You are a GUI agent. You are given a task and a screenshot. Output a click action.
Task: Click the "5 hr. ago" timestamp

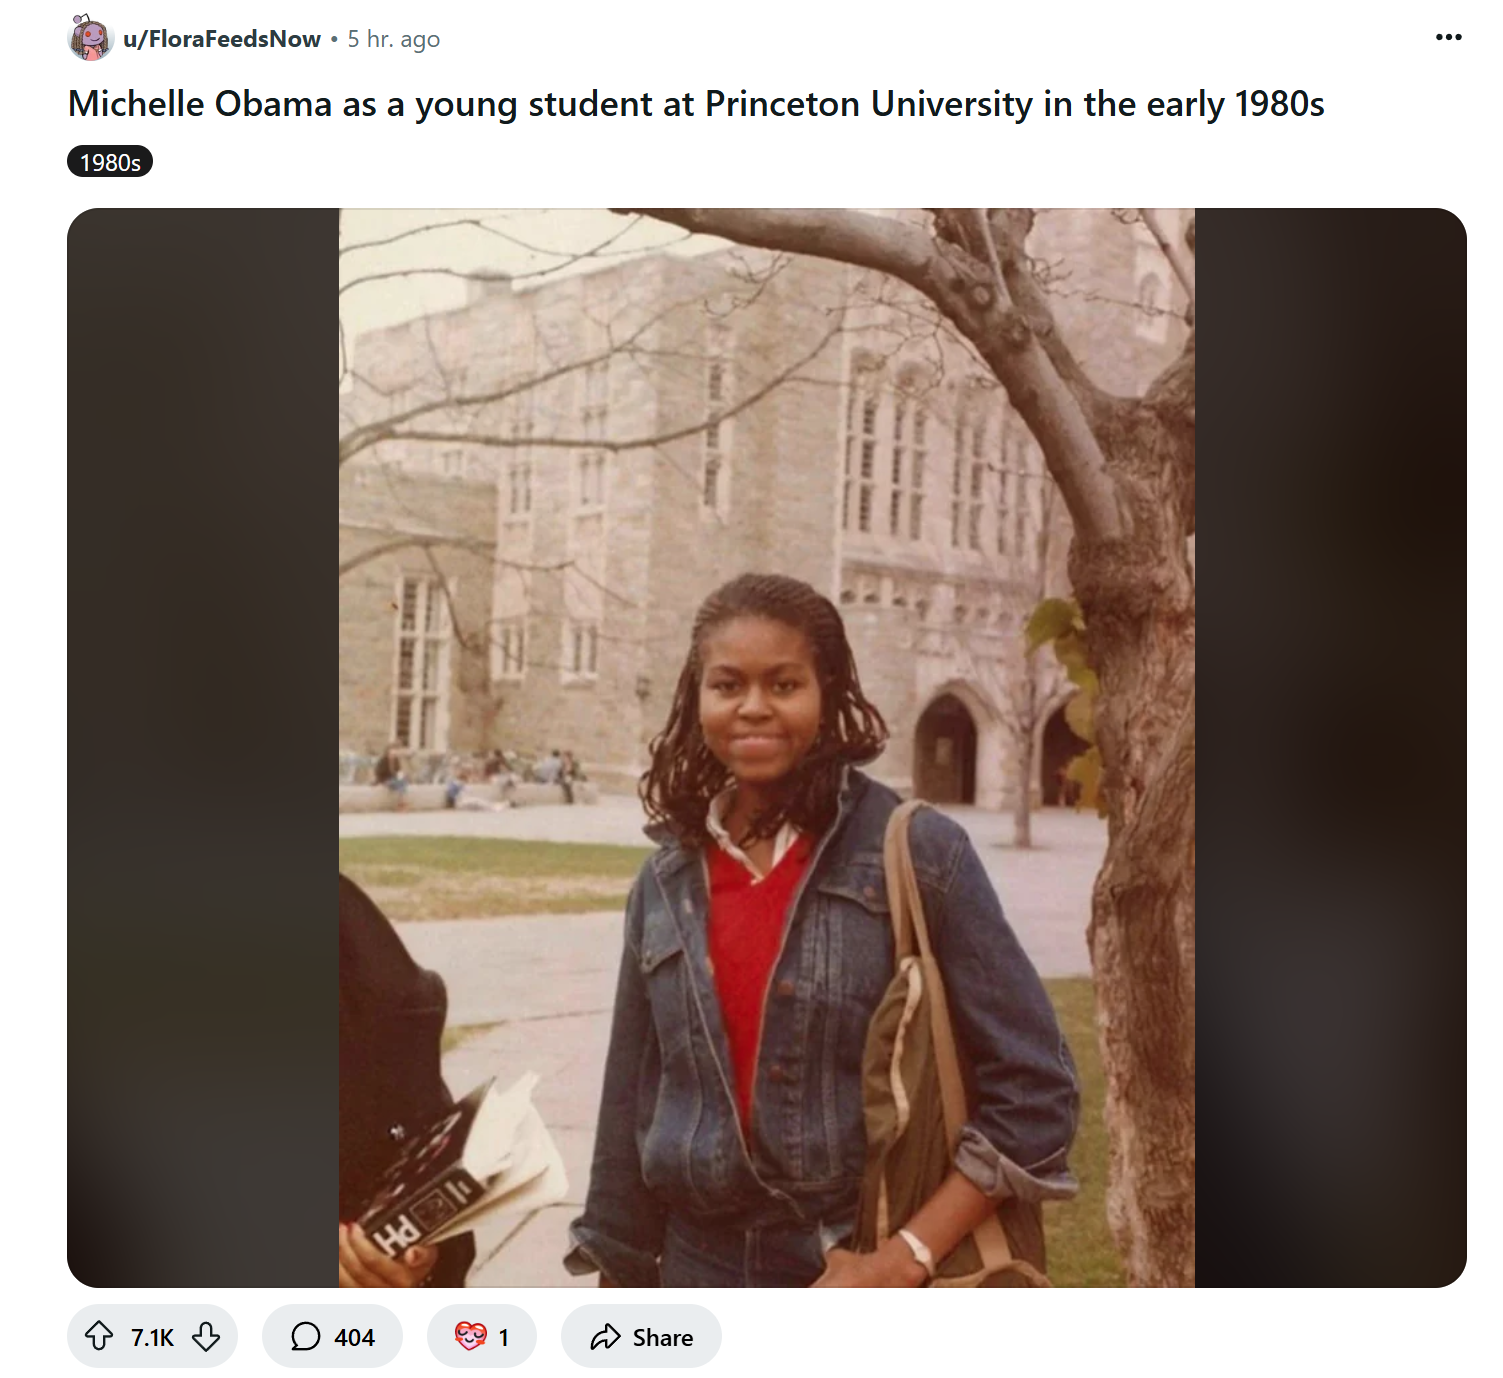393,39
